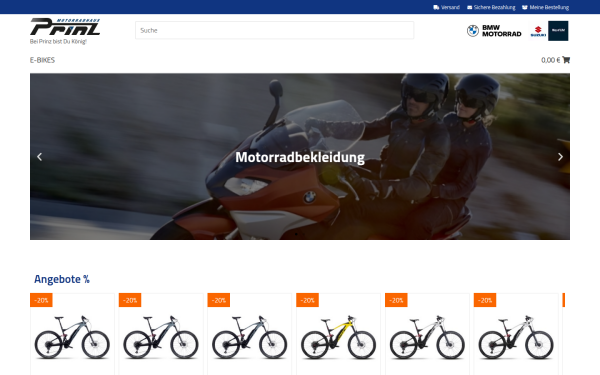This screenshot has height=375, width=600.
Task: Click the Motorradhaus Prinz logo
Action: click(x=65, y=27)
